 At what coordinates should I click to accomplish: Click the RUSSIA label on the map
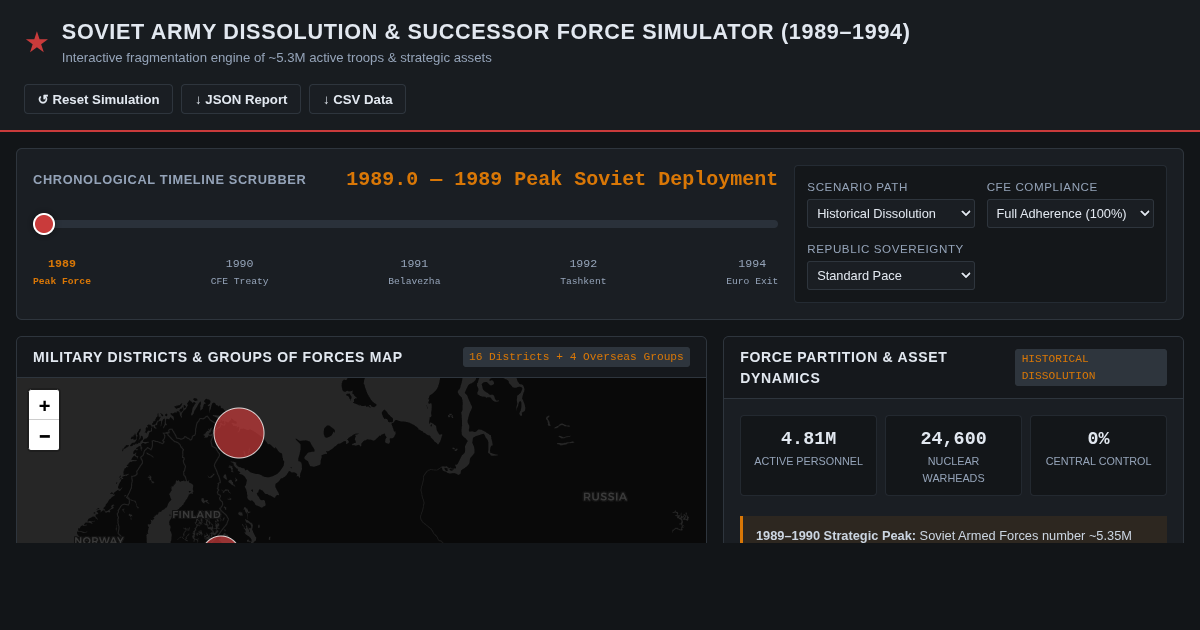pyautogui.click(x=605, y=497)
